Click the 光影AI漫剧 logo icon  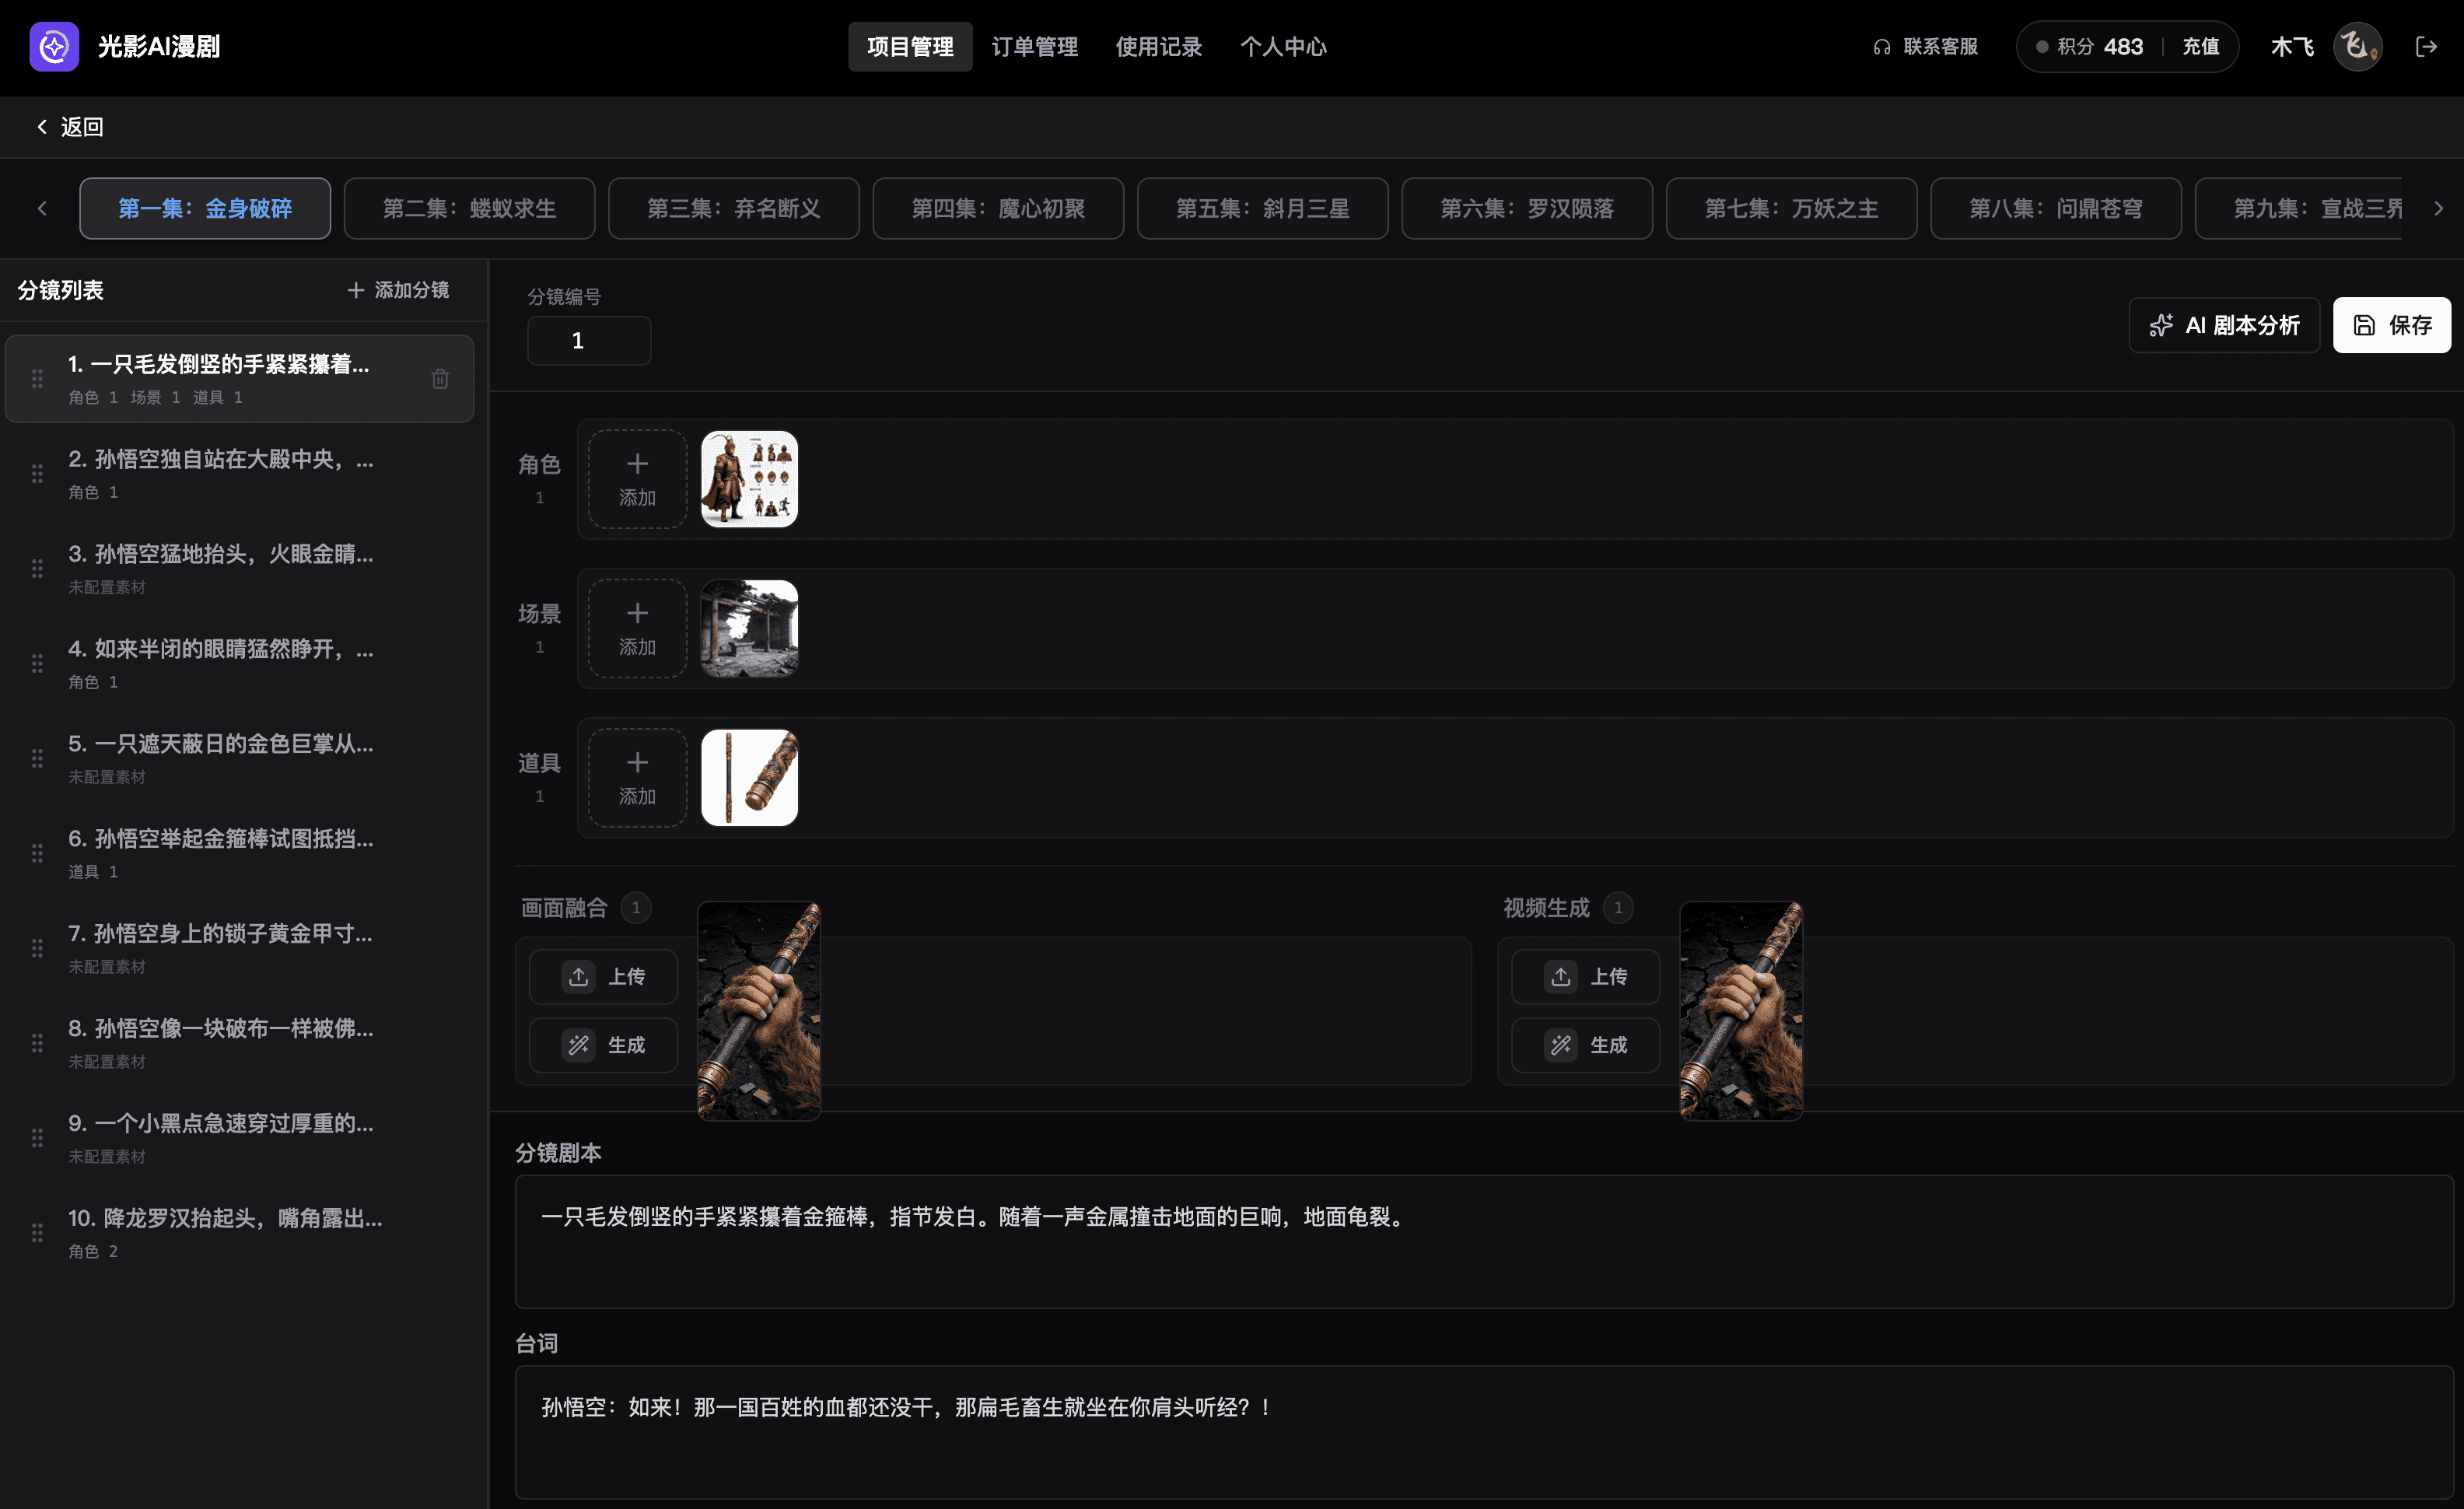[54, 46]
